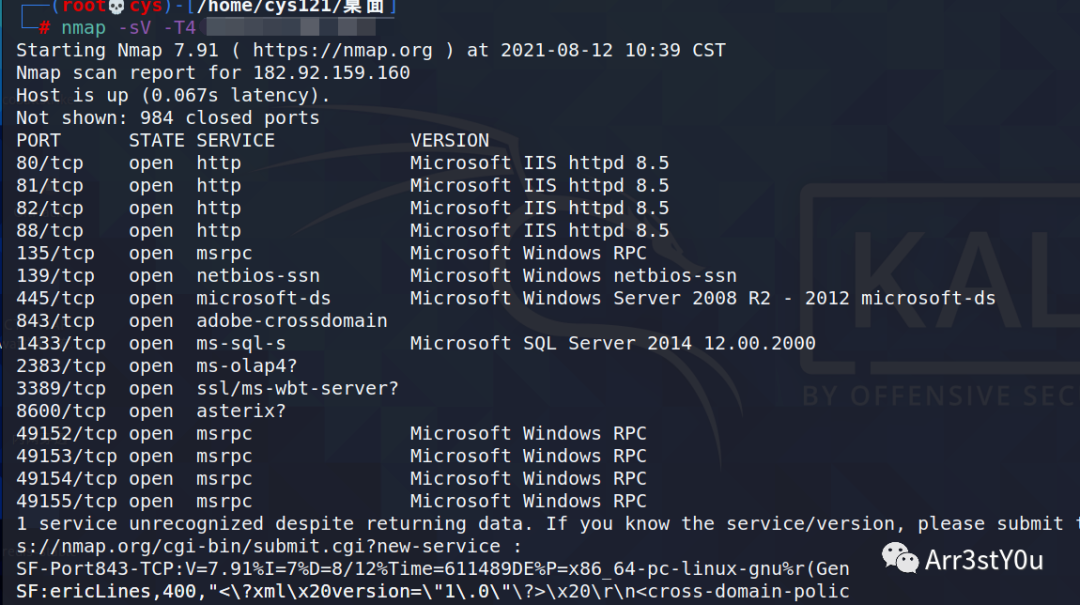The image size is (1080, 605).
Task: Click the STATE column header
Action: pos(156,141)
